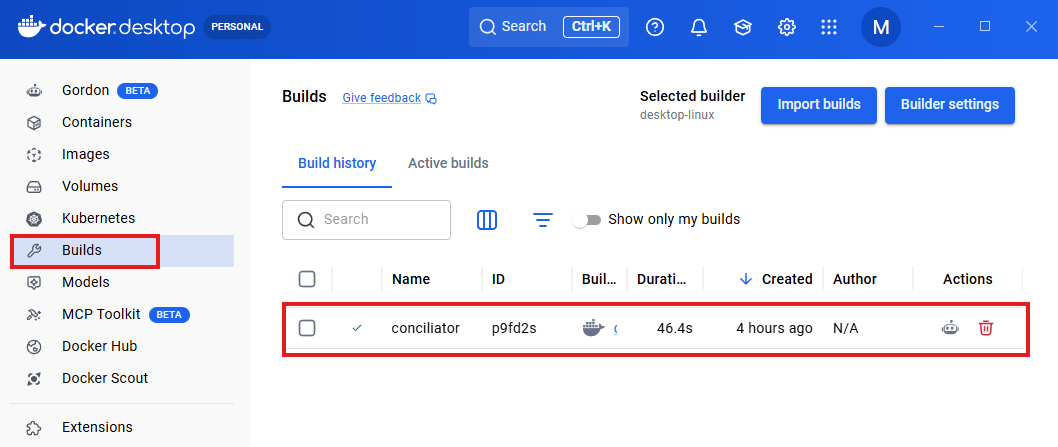Open the column chooser icon

point(487,219)
